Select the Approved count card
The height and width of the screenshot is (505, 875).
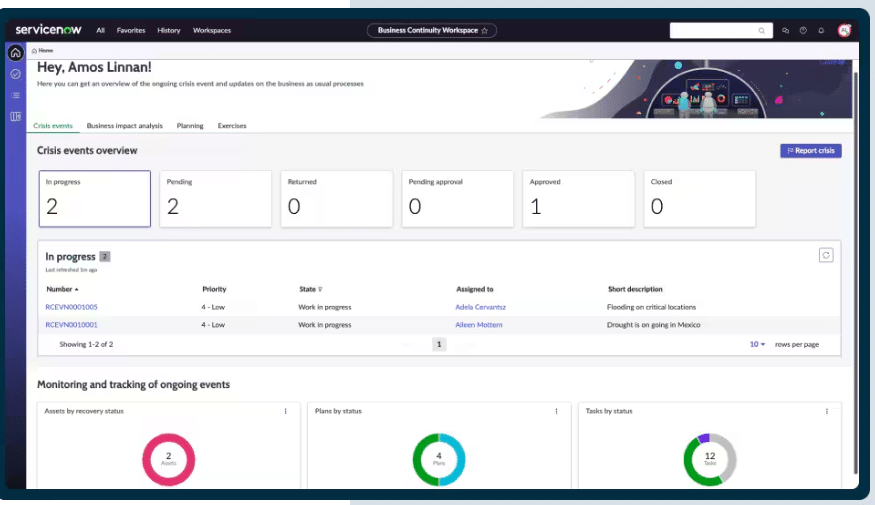click(579, 199)
